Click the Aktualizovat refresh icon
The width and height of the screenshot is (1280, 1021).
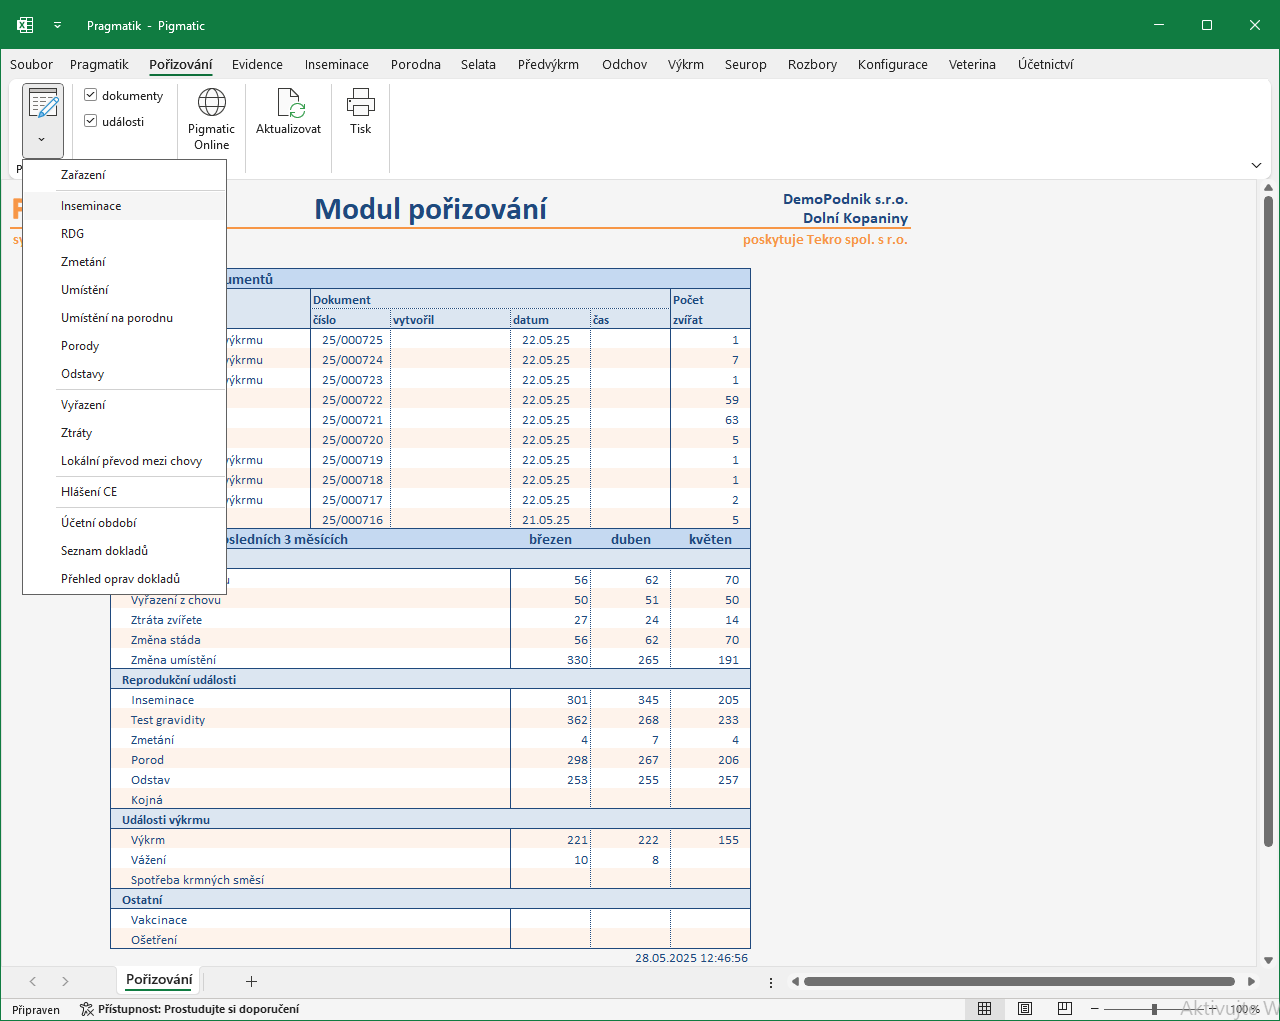pos(289,102)
